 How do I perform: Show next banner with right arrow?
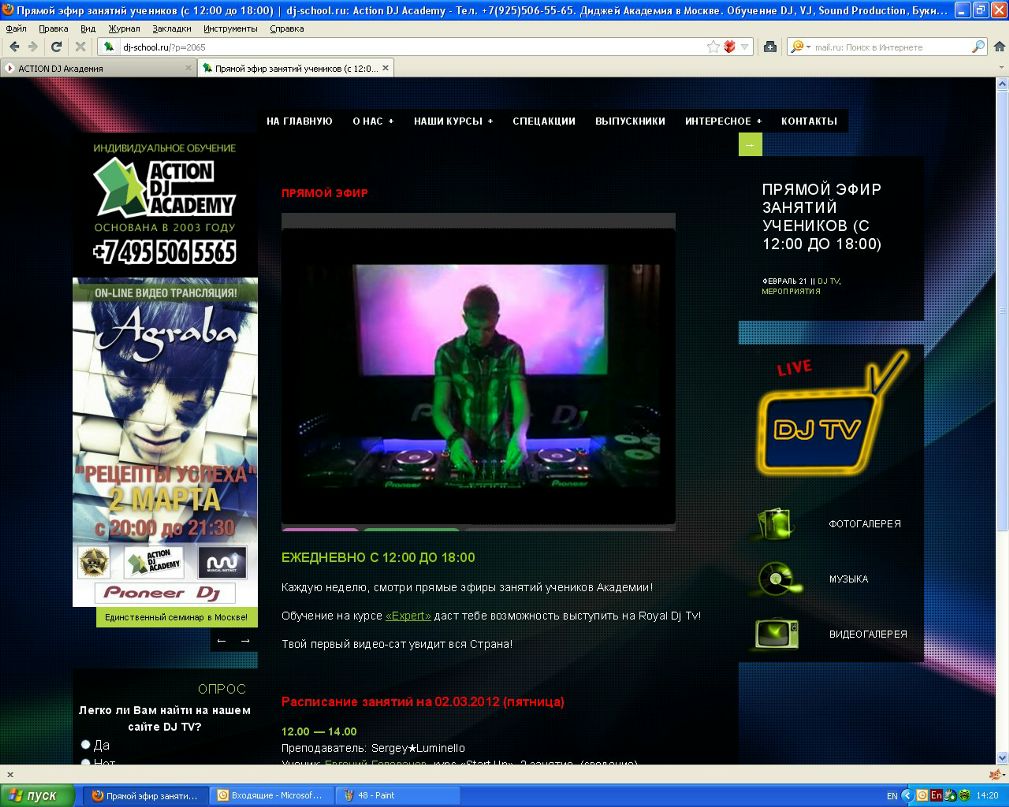point(245,640)
